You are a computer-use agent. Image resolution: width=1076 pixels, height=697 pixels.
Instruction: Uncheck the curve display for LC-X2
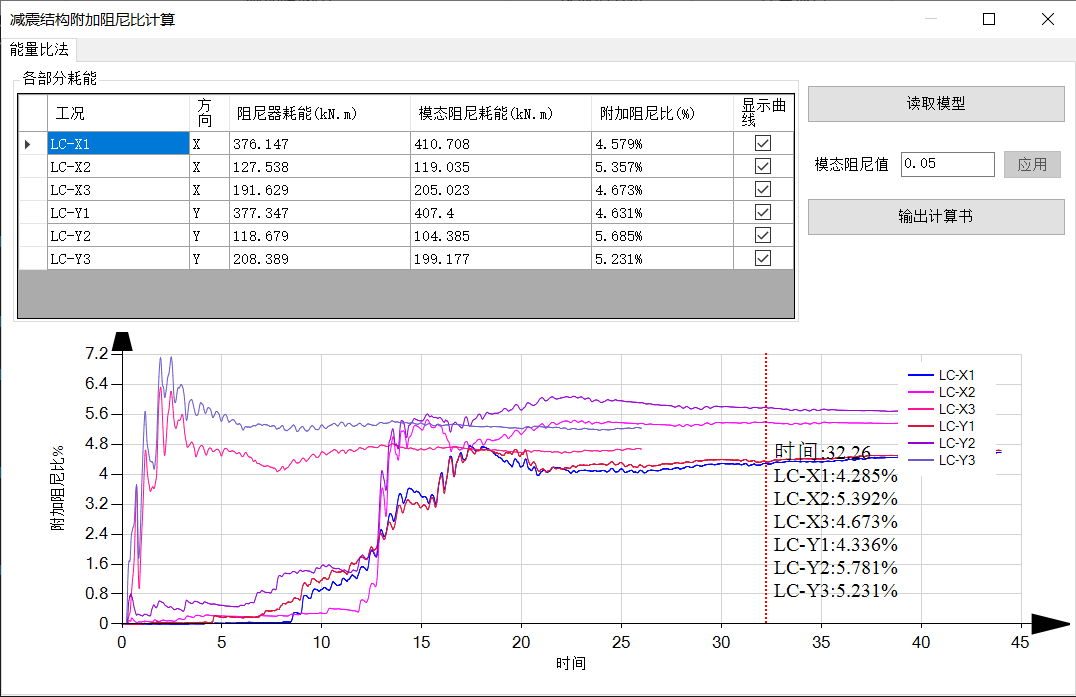pyautogui.click(x=763, y=166)
